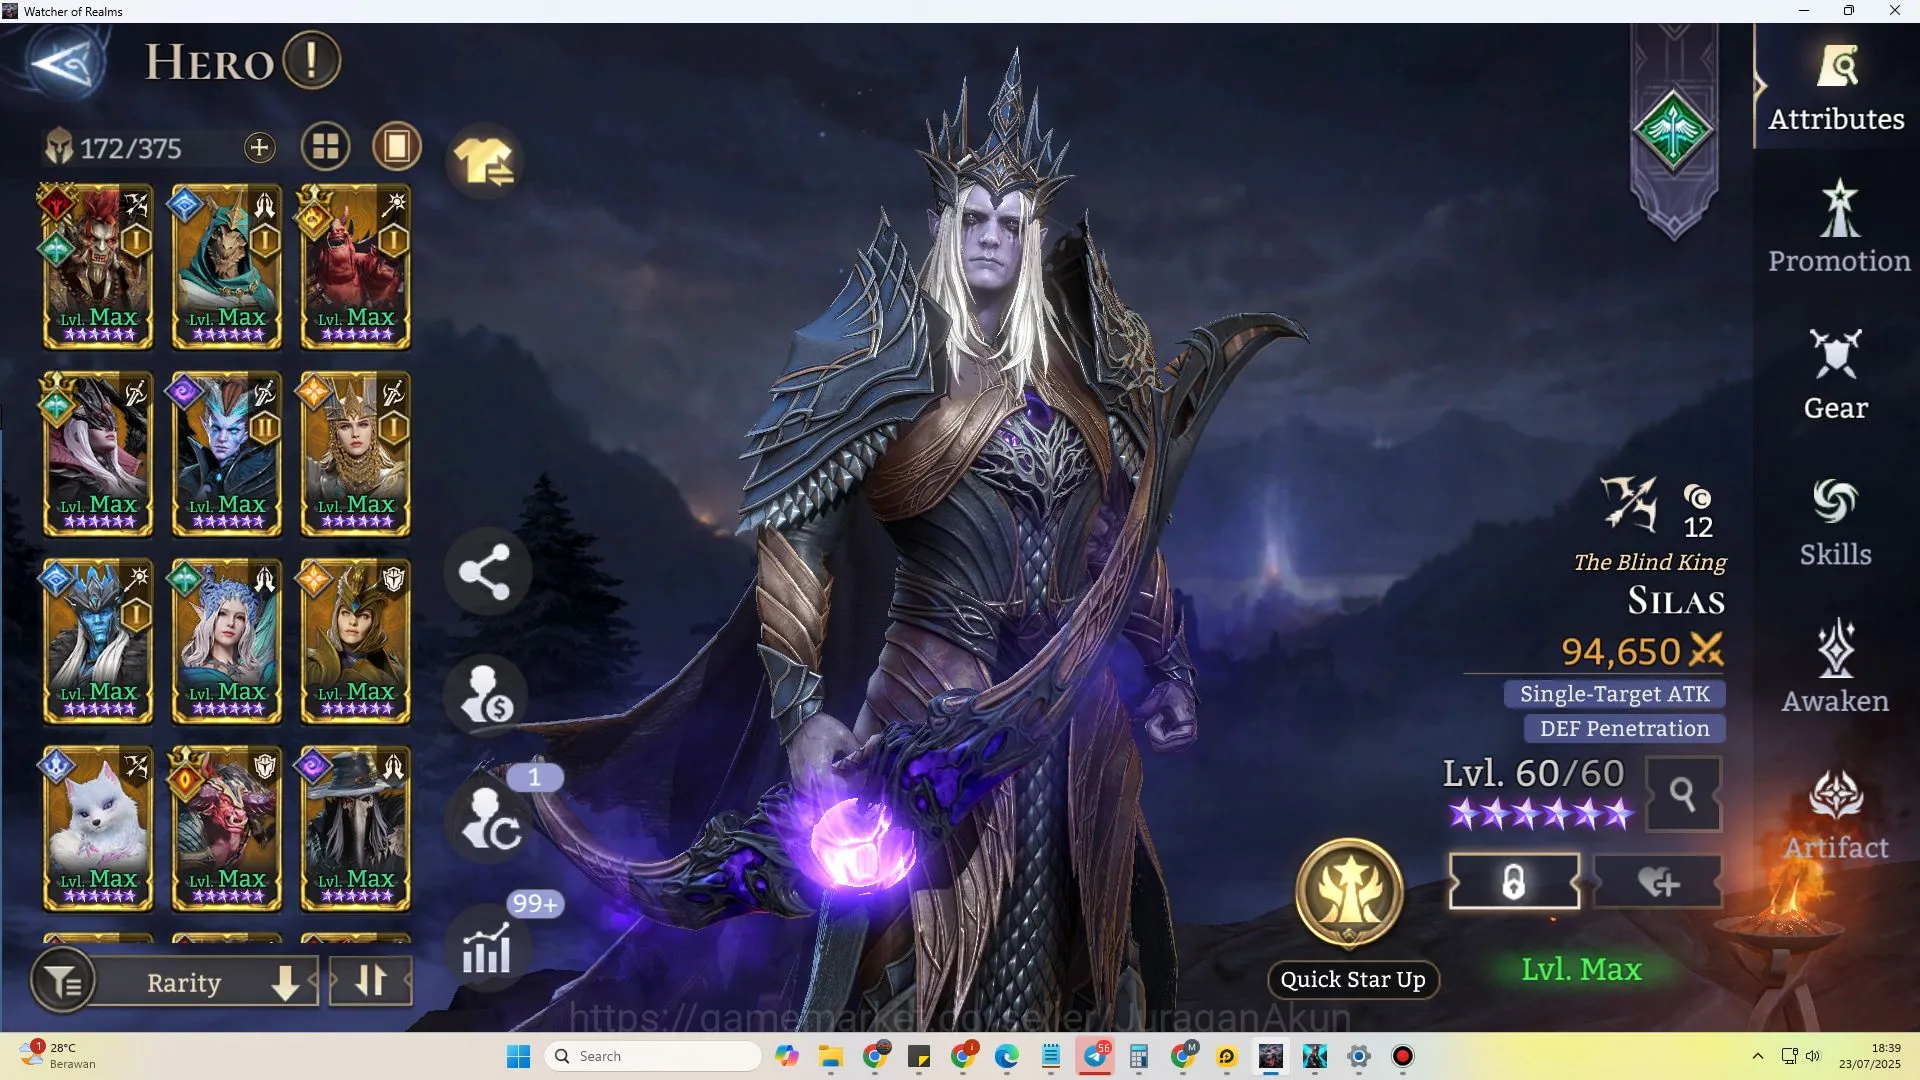Inspect Silas with the magnifier button

point(1683,795)
